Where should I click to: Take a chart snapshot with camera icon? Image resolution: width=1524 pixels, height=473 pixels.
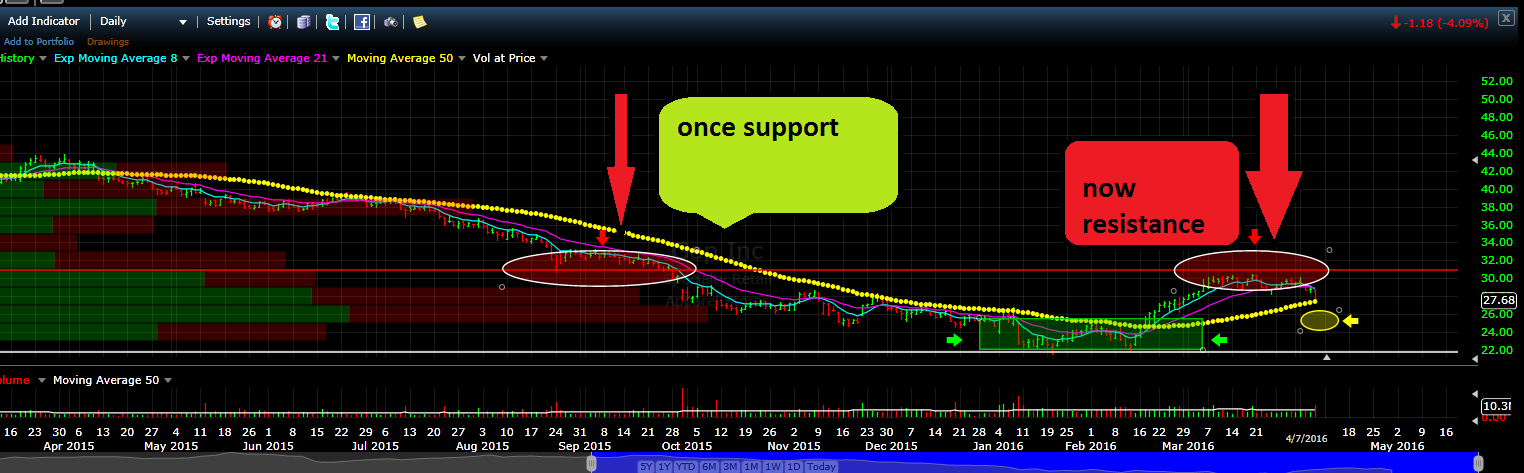click(x=391, y=21)
